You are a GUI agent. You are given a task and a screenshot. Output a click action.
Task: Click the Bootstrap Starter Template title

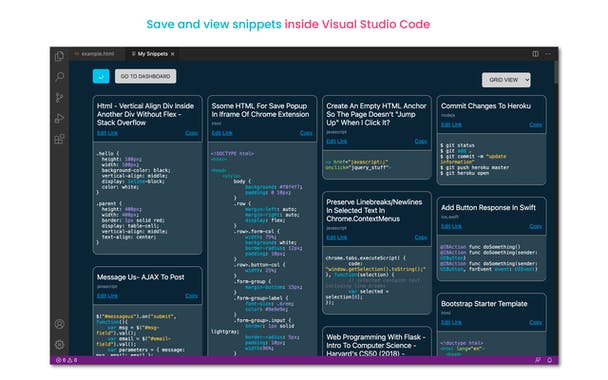pyautogui.click(x=484, y=304)
